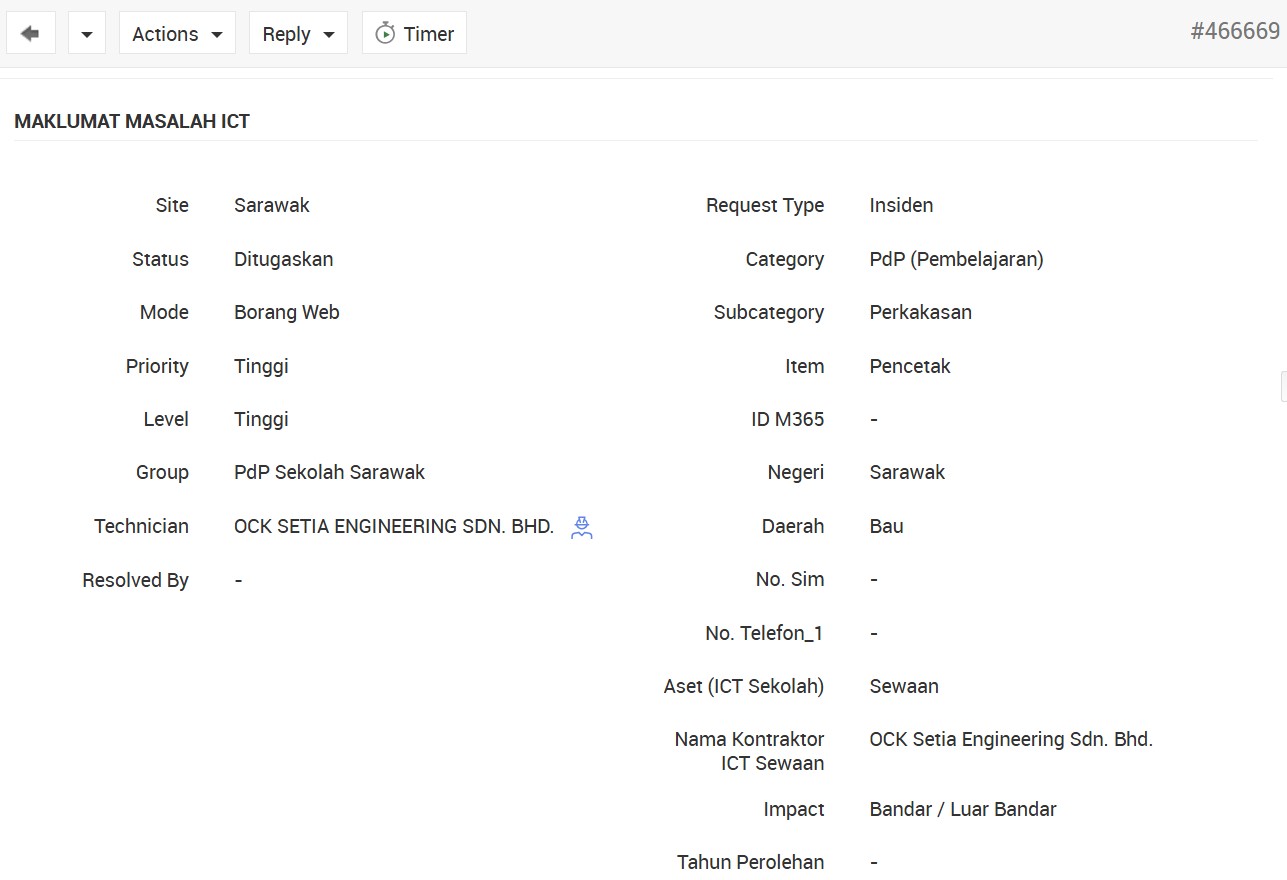
Task: Click the Status value Ditugaskan
Action: pos(283,259)
